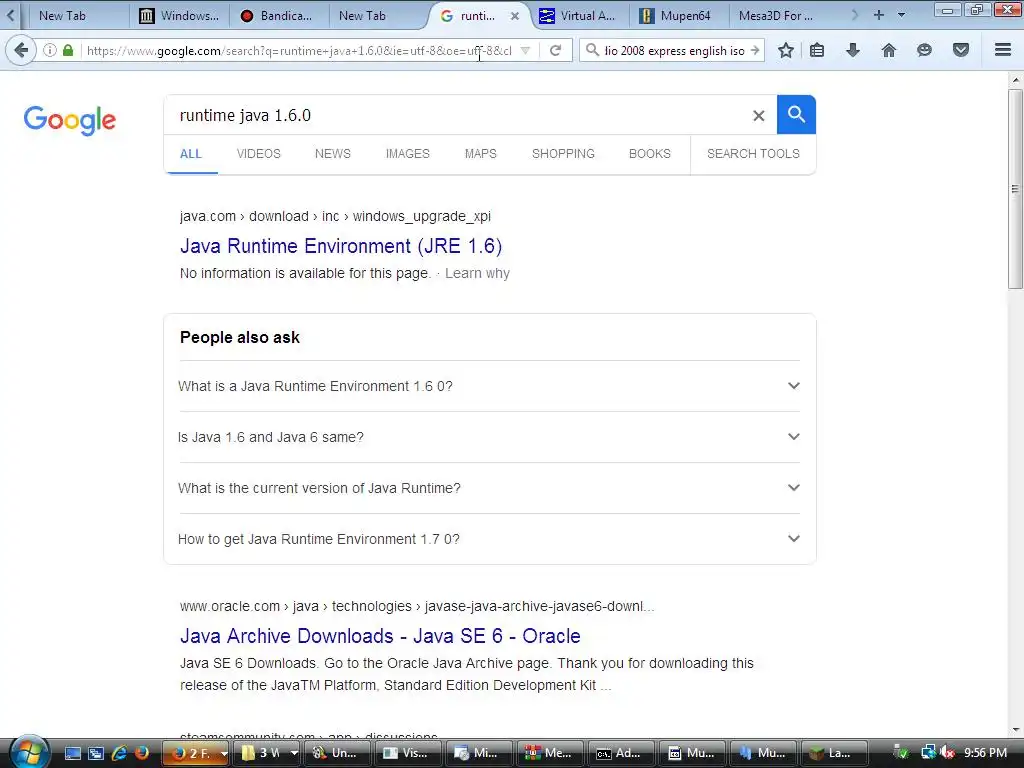
Task: Open the Windows Start orb
Action: click(29, 752)
